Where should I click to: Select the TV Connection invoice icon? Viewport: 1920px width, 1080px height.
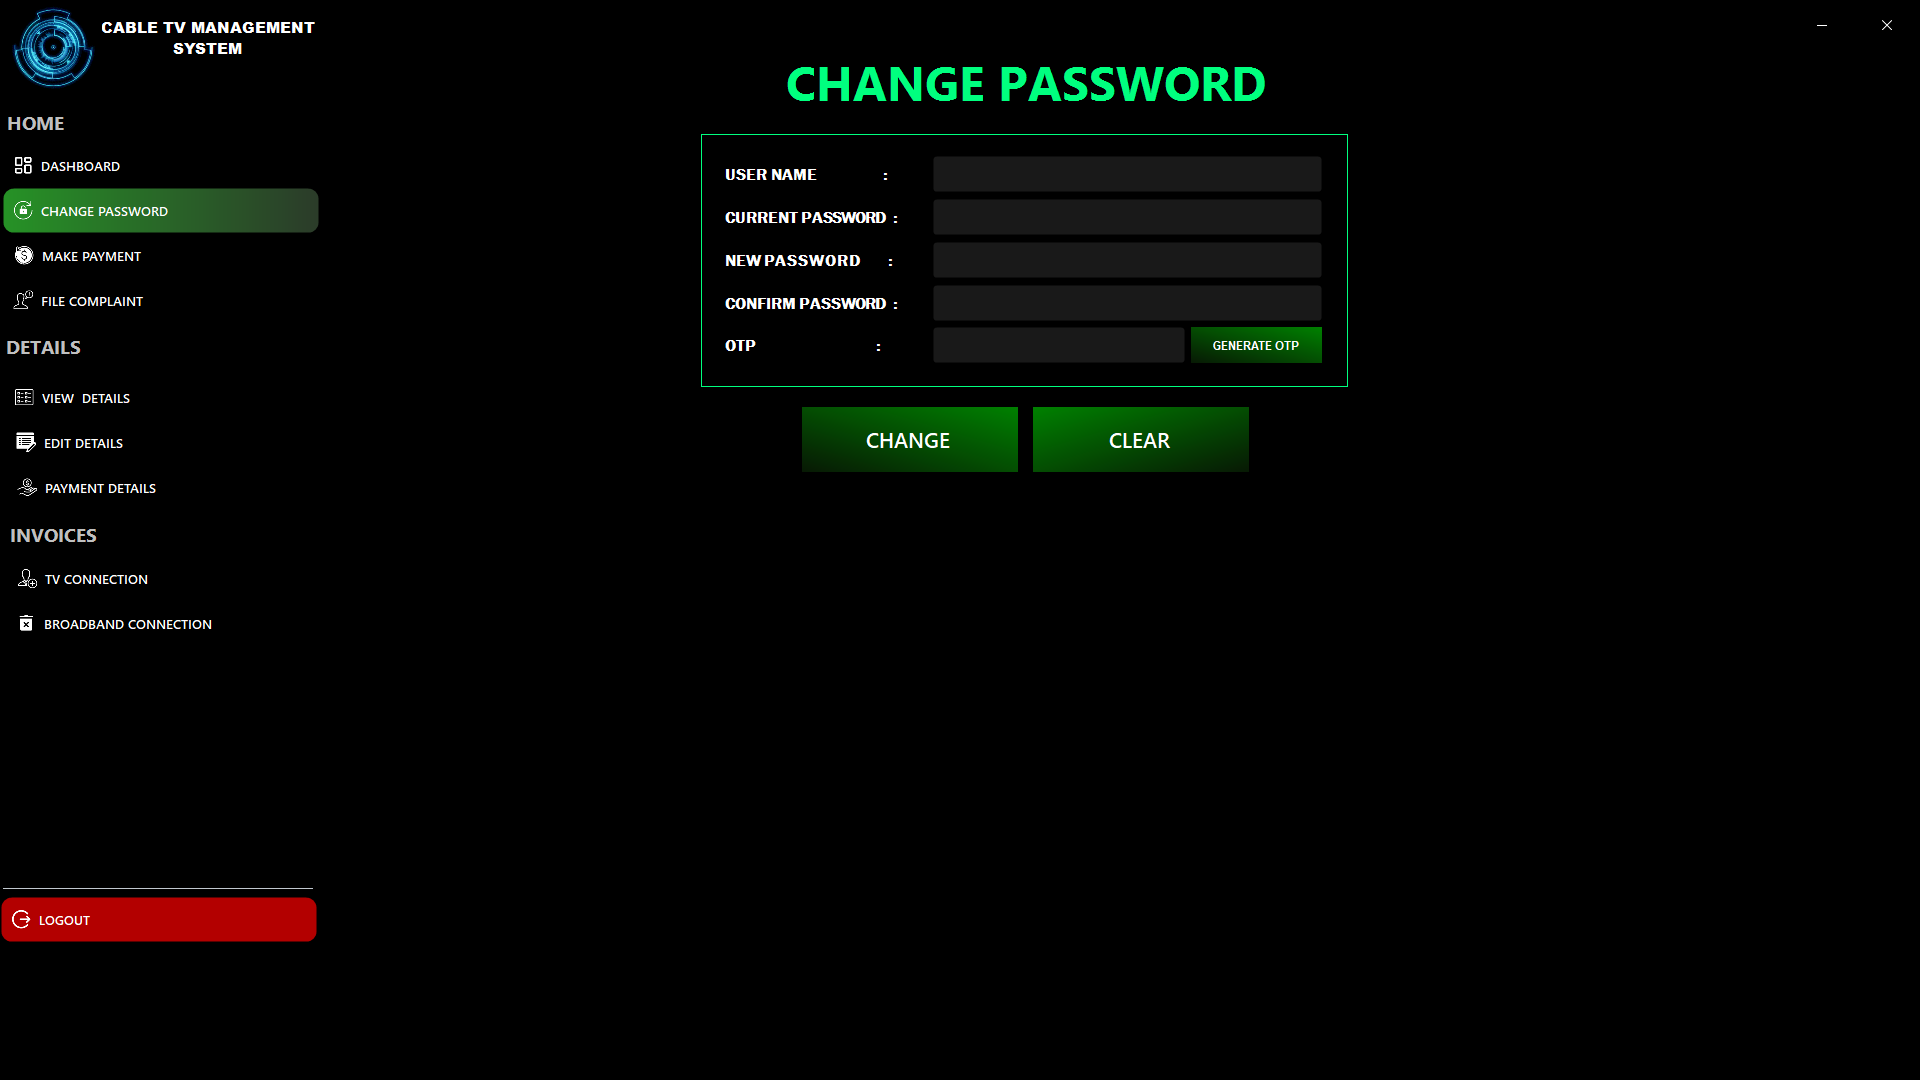pos(24,578)
